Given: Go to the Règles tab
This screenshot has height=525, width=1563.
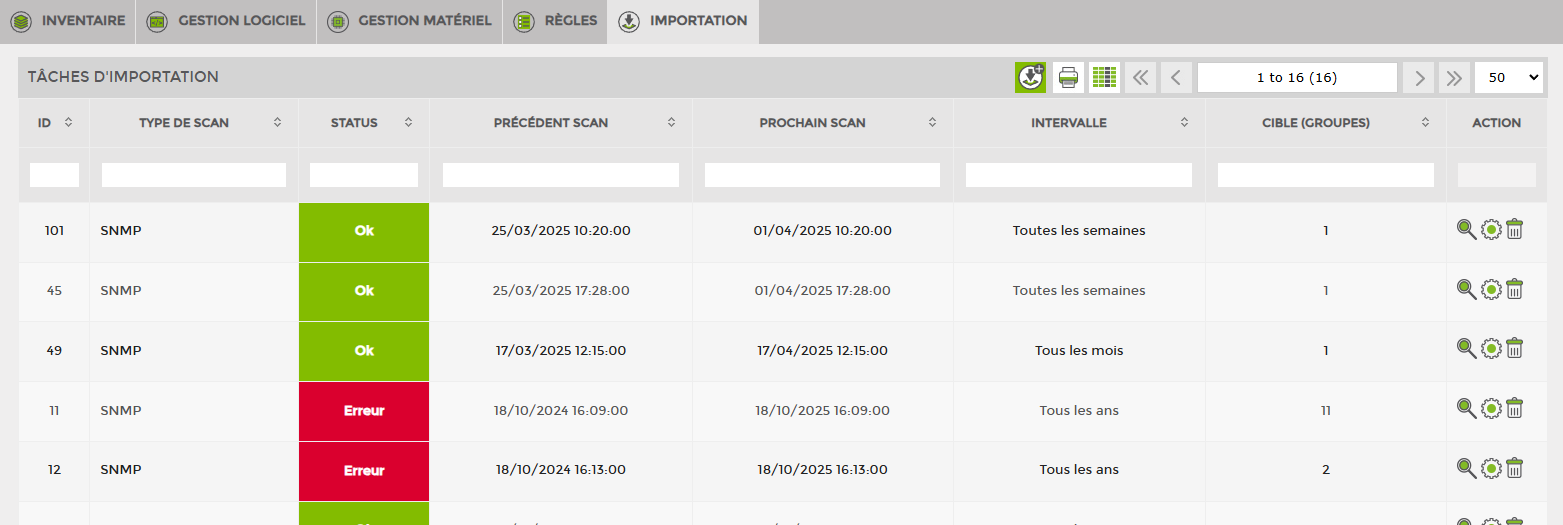Looking at the screenshot, I should pyautogui.click(x=556, y=21).
